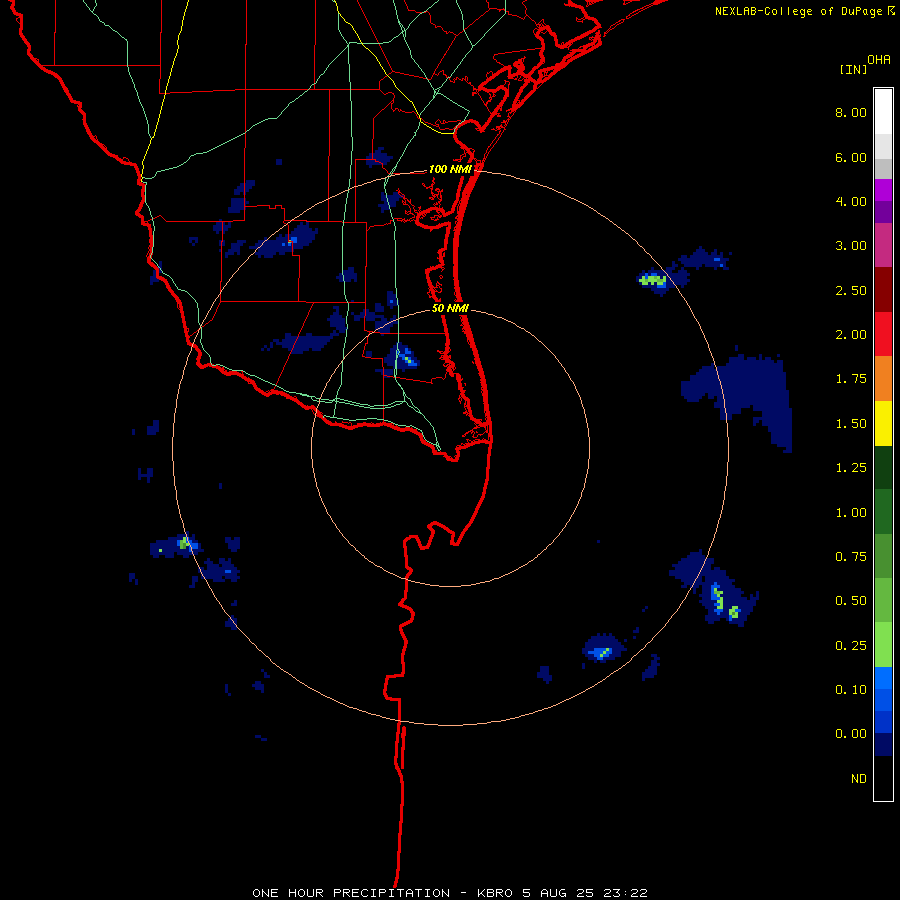Select the bright magenta legend swatch

click(x=883, y=190)
